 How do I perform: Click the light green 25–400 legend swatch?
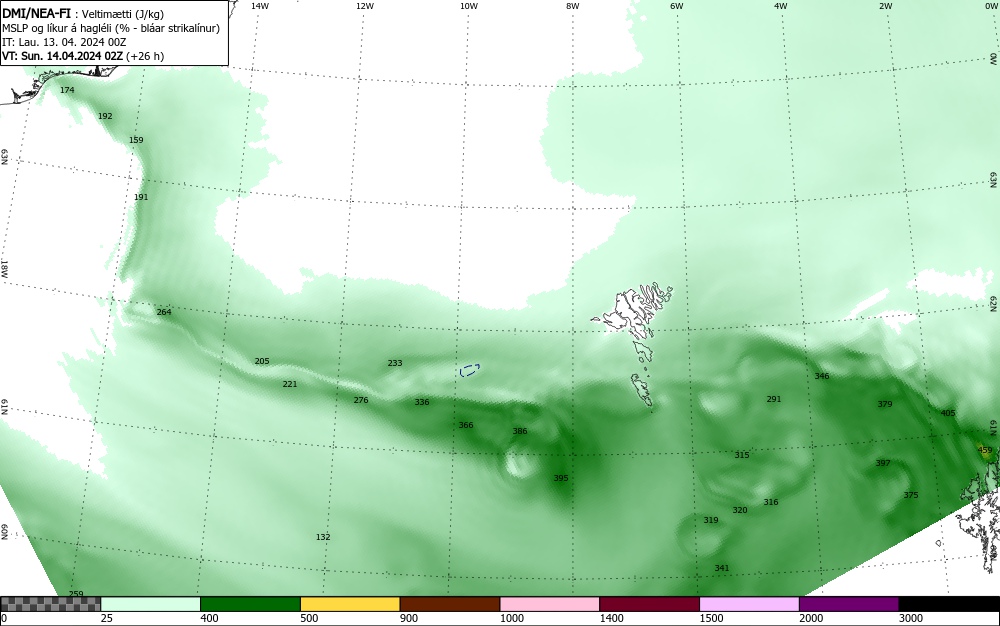tap(151, 604)
